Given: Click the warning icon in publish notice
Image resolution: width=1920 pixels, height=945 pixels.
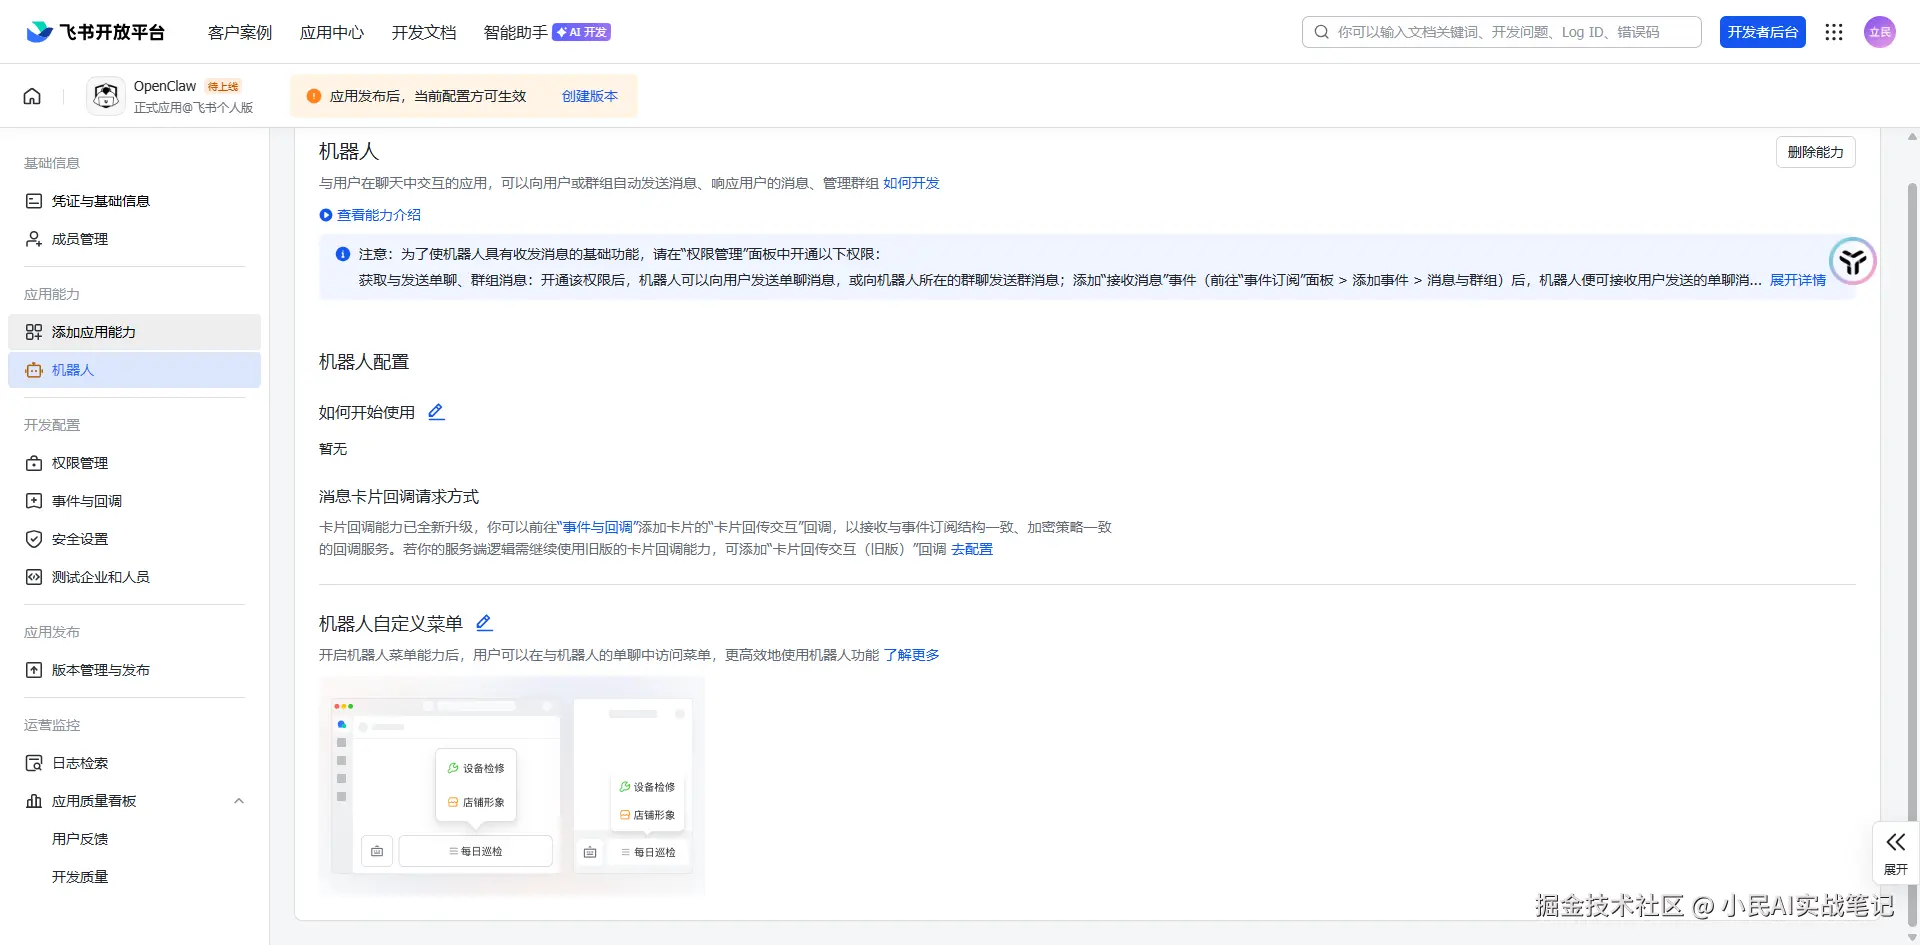Looking at the screenshot, I should [x=314, y=96].
